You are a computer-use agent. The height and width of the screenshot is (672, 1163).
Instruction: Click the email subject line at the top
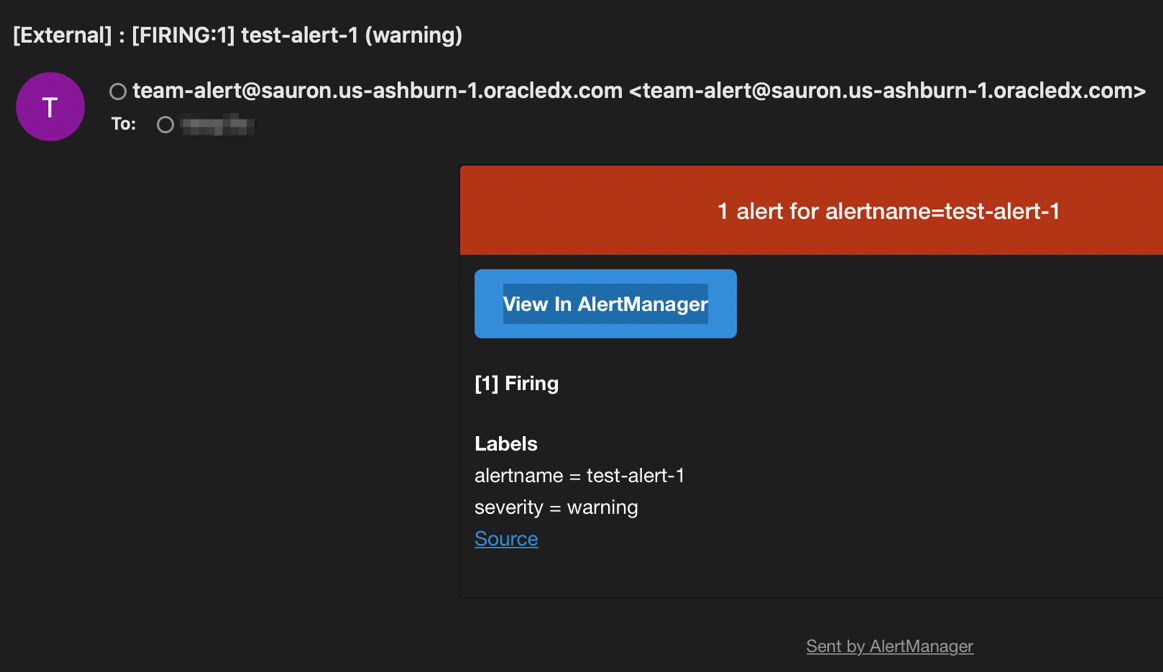(x=236, y=35)
